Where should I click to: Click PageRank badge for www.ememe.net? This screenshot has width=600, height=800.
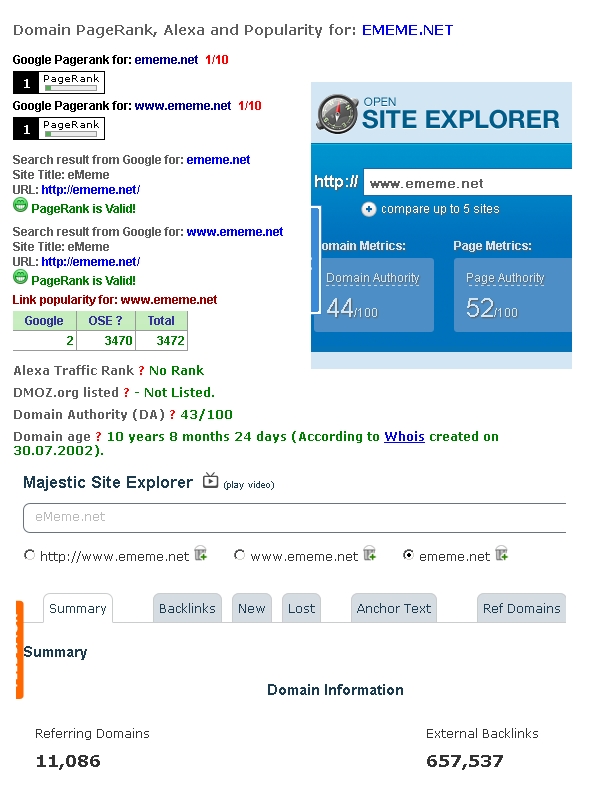tap(59, 129)
